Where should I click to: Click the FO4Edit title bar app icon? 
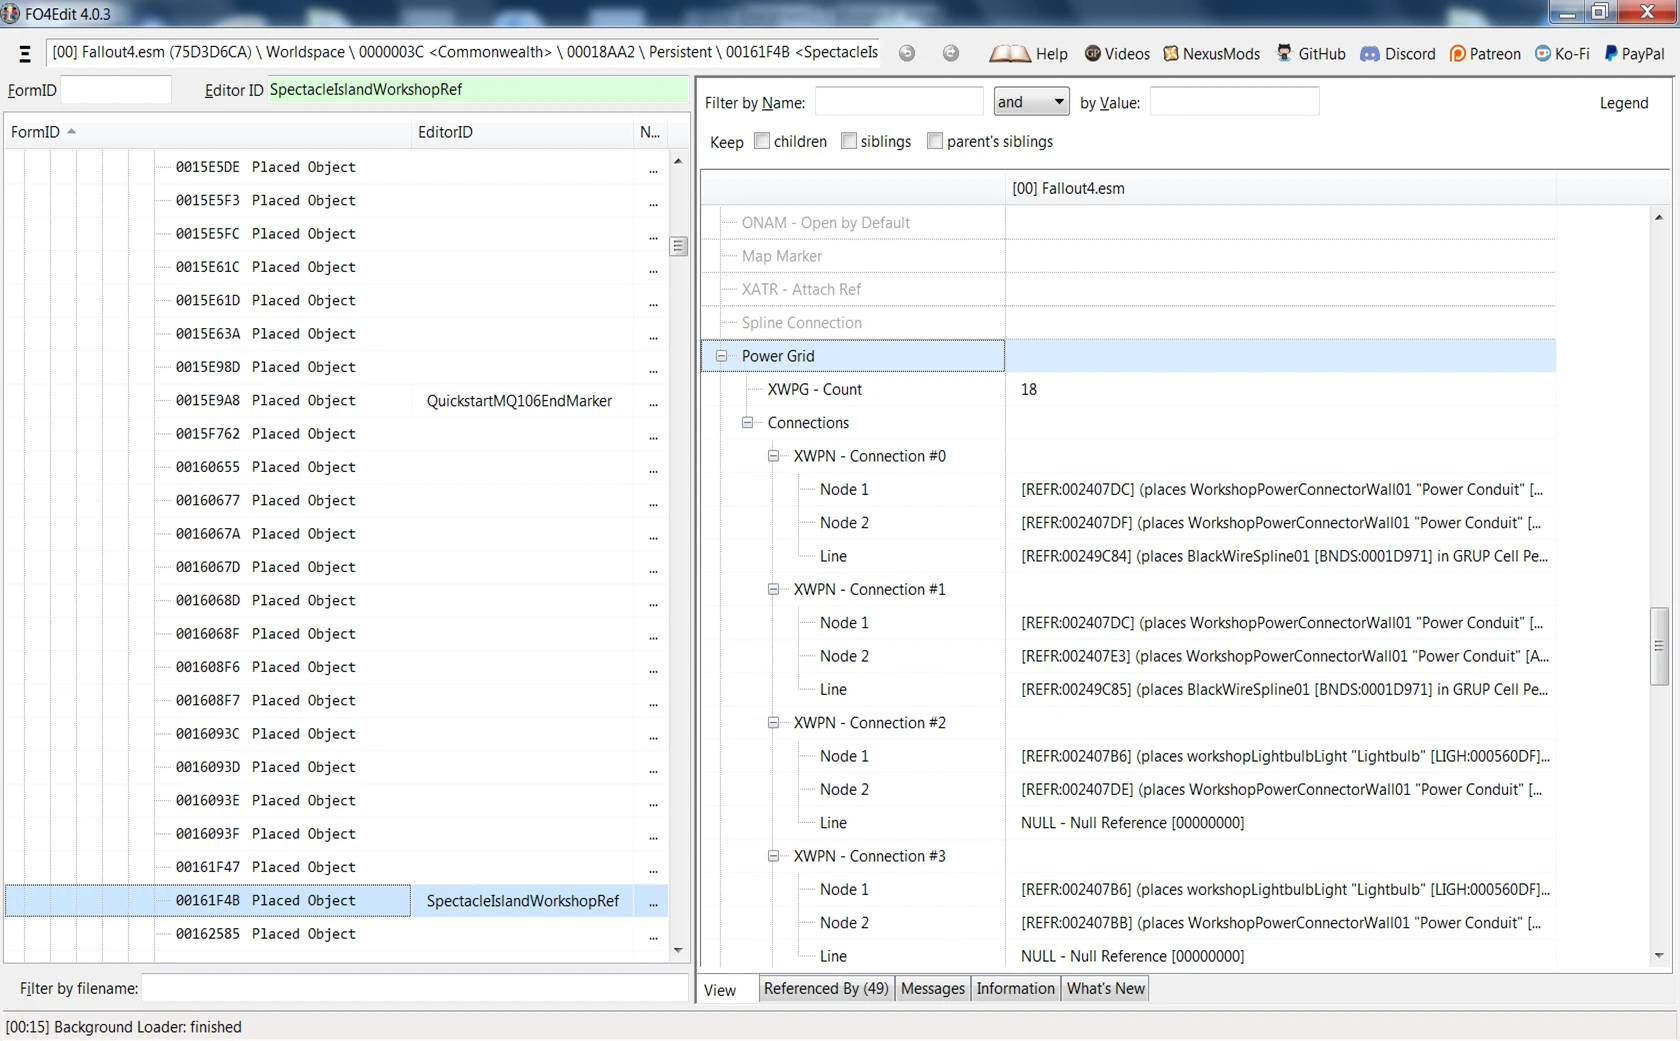pos(11,13)
